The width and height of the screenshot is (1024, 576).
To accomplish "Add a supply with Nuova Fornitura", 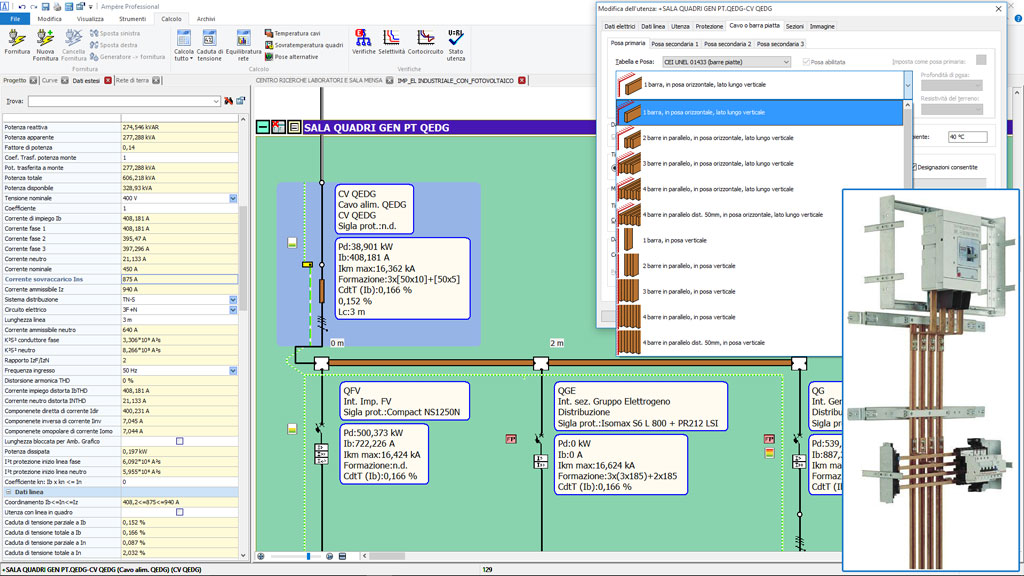I will click(45, 44).
